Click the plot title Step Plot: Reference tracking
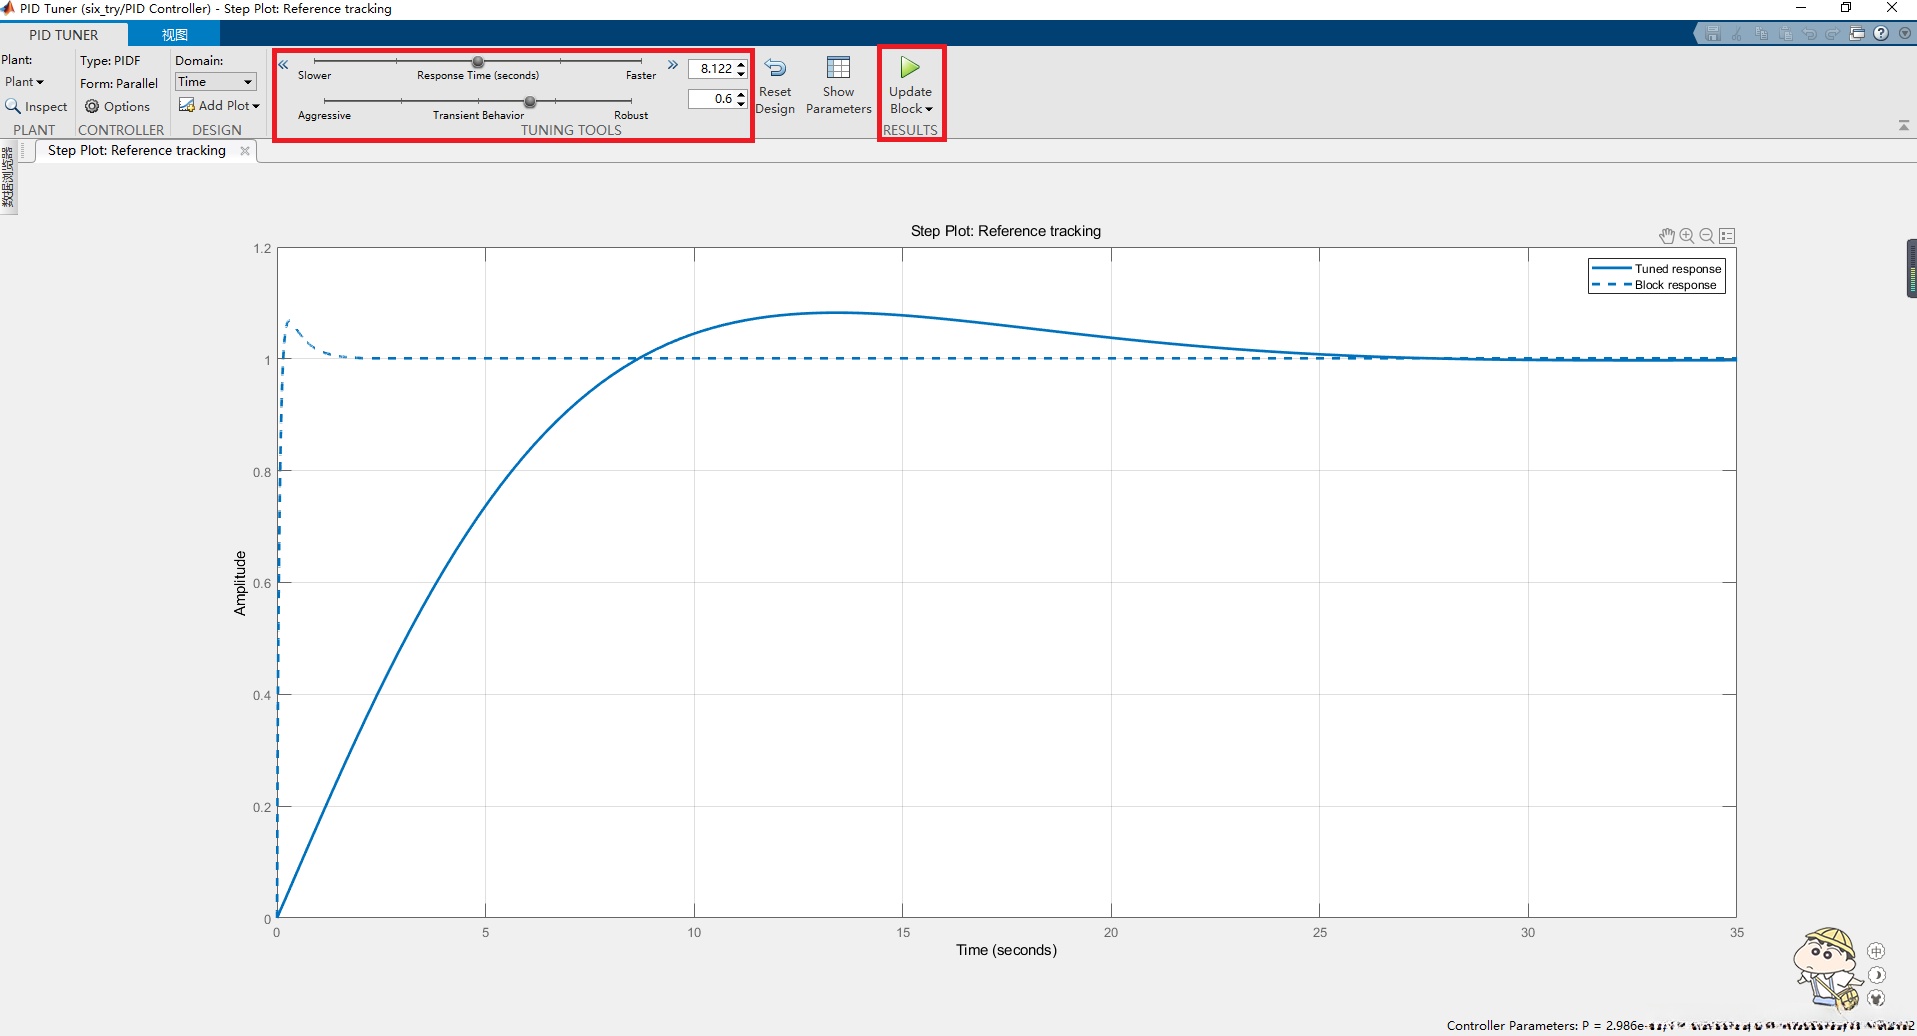The width and height of the screenshot is (1917, 1036). click(x=1006, y=231)
